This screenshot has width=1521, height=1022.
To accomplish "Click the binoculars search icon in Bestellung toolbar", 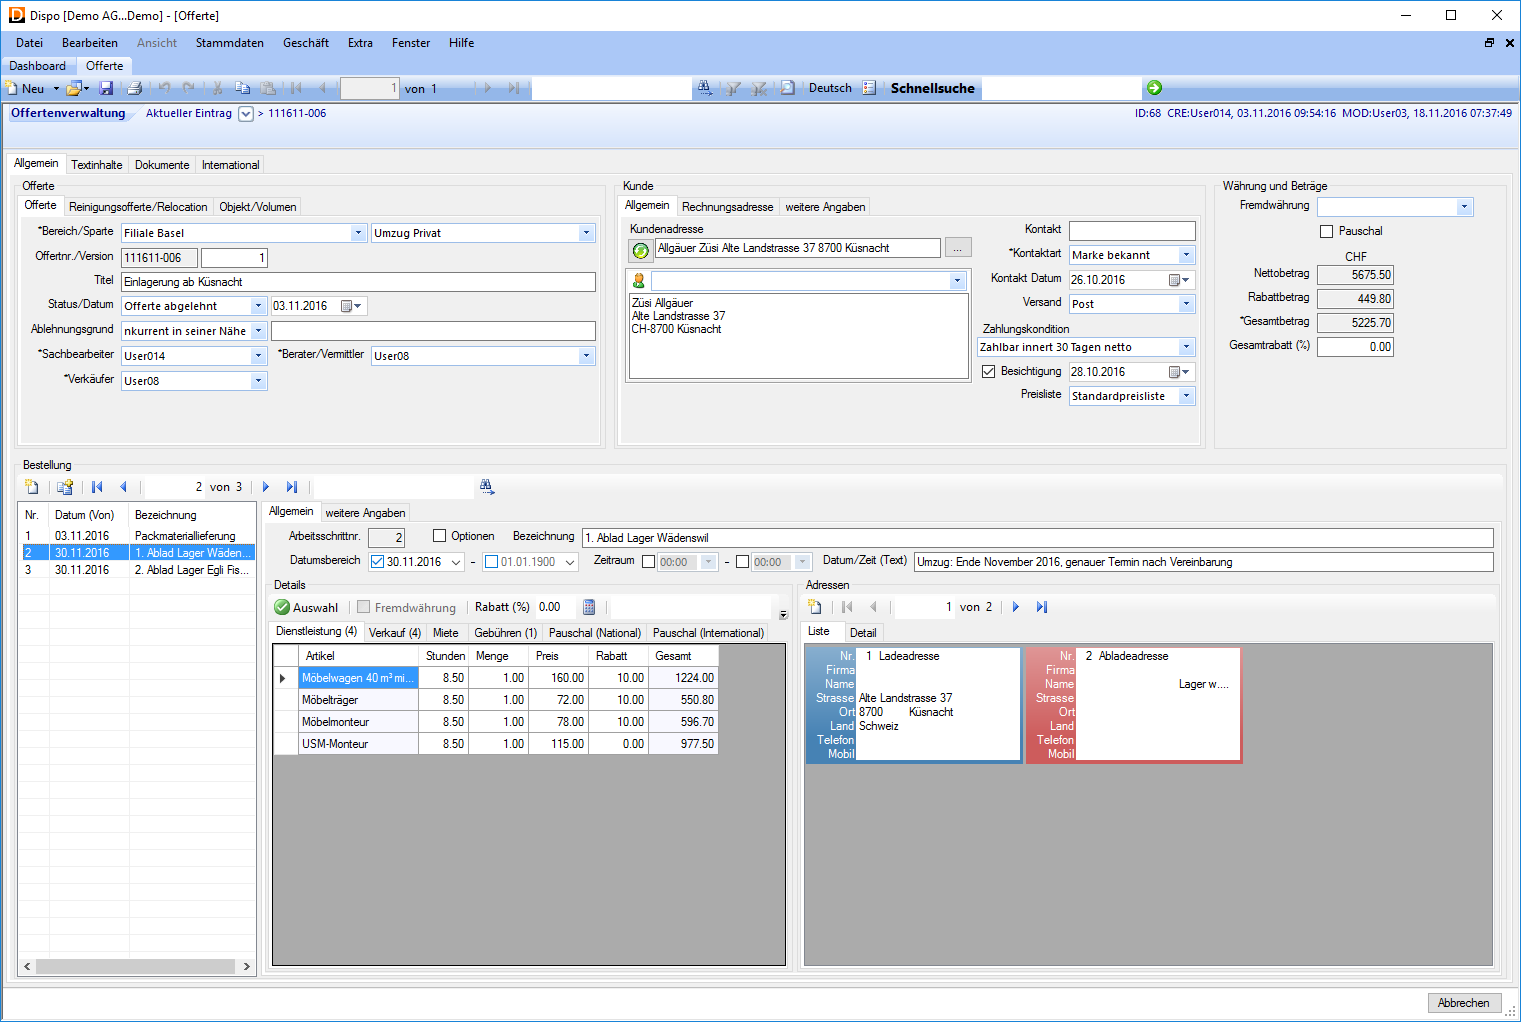I will [487, 486].
